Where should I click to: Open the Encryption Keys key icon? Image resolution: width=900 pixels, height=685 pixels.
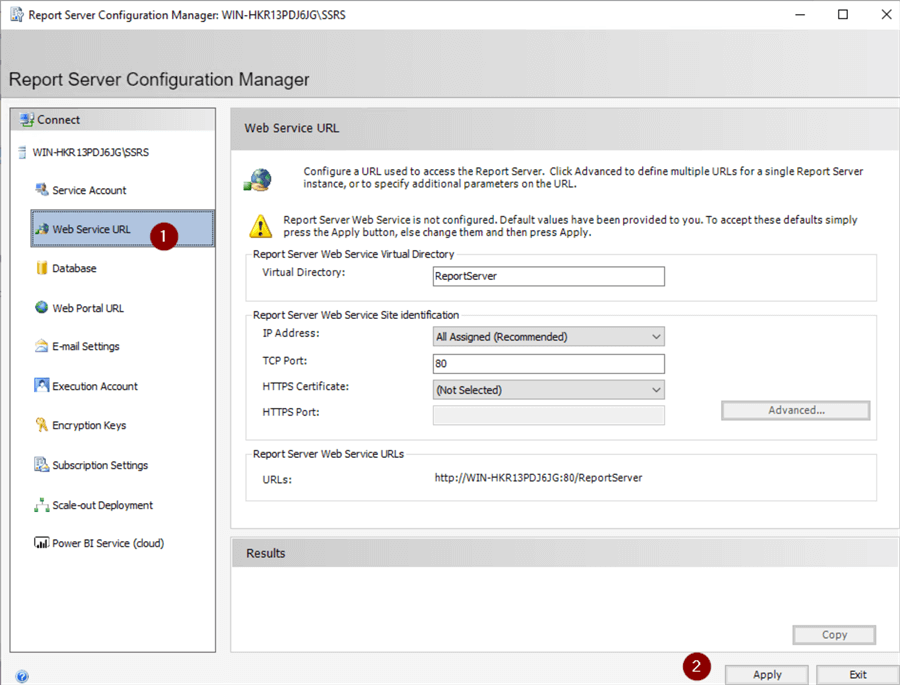point(42,425)
